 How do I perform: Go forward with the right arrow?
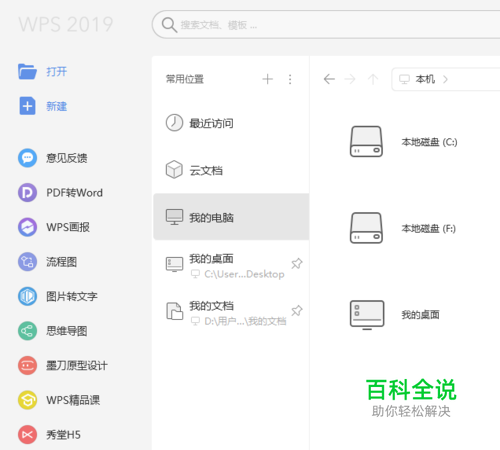pyautogui.click(x=350, y=79)
